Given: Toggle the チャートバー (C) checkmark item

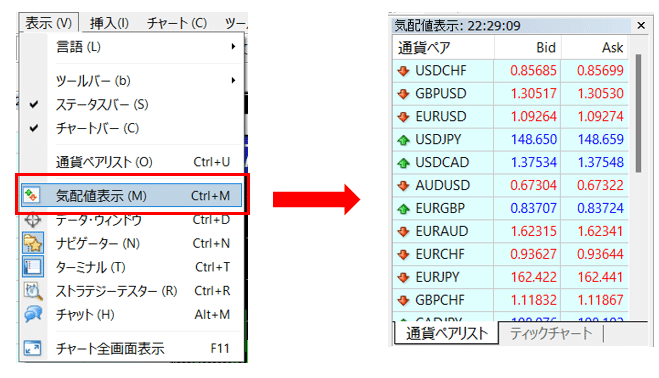Looking at the screenshot, I should pyautogui.click(x=131, y=128).
